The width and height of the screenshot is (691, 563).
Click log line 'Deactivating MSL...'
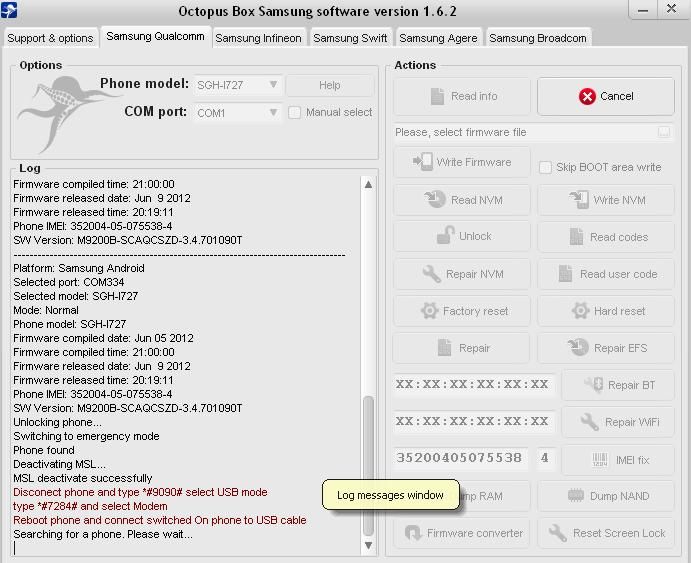[59, 464]
